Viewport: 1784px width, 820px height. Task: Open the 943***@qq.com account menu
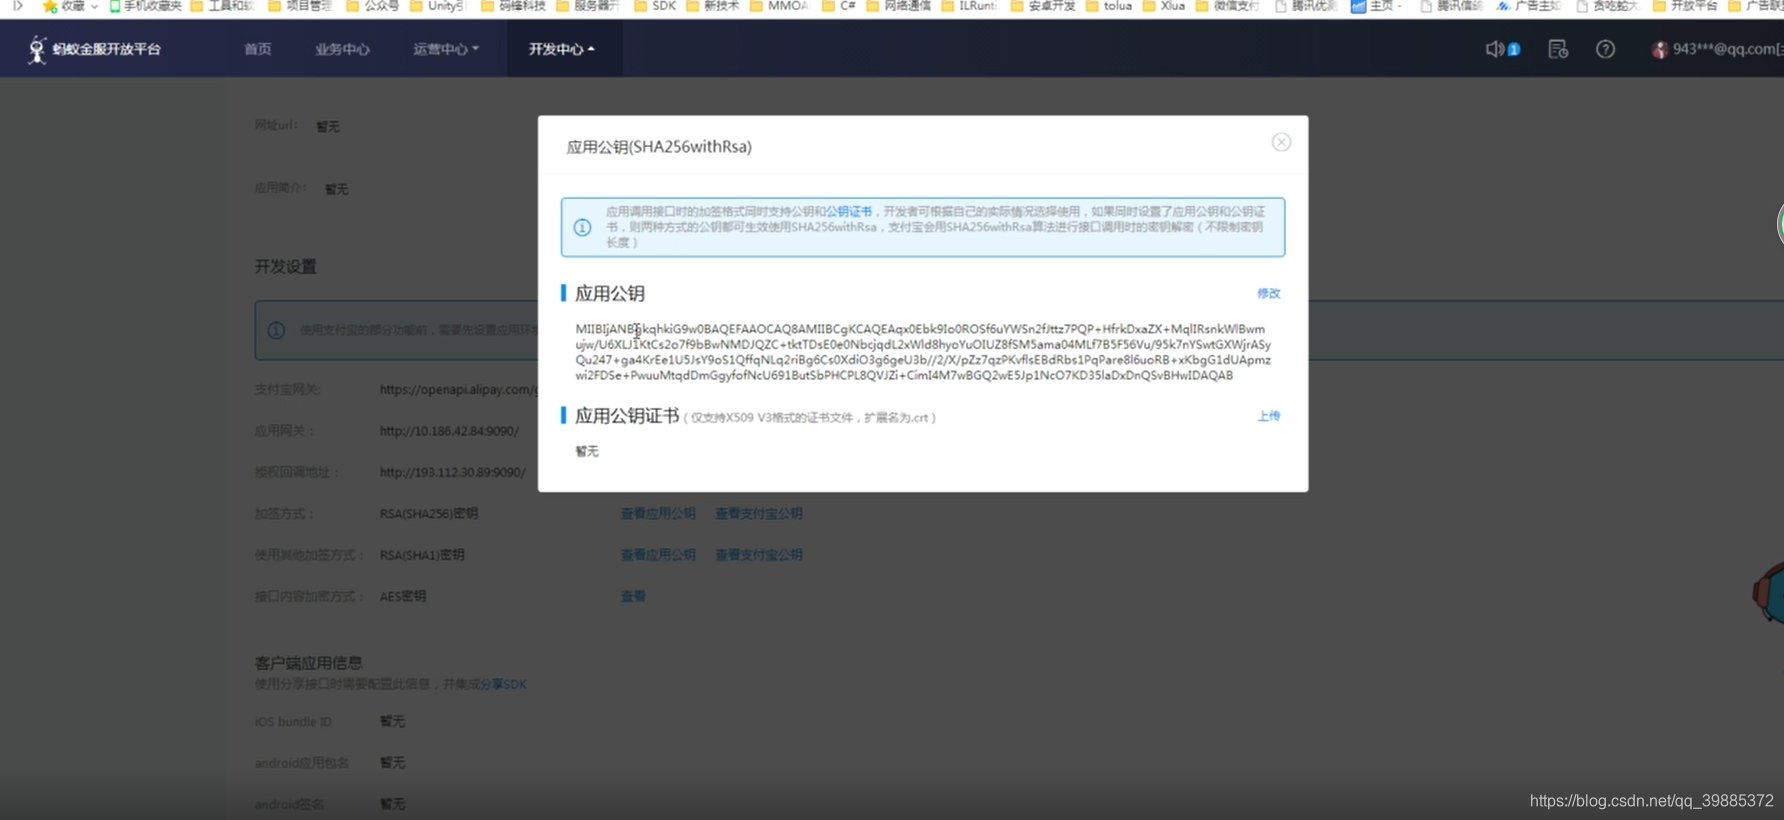point(1728,49)
